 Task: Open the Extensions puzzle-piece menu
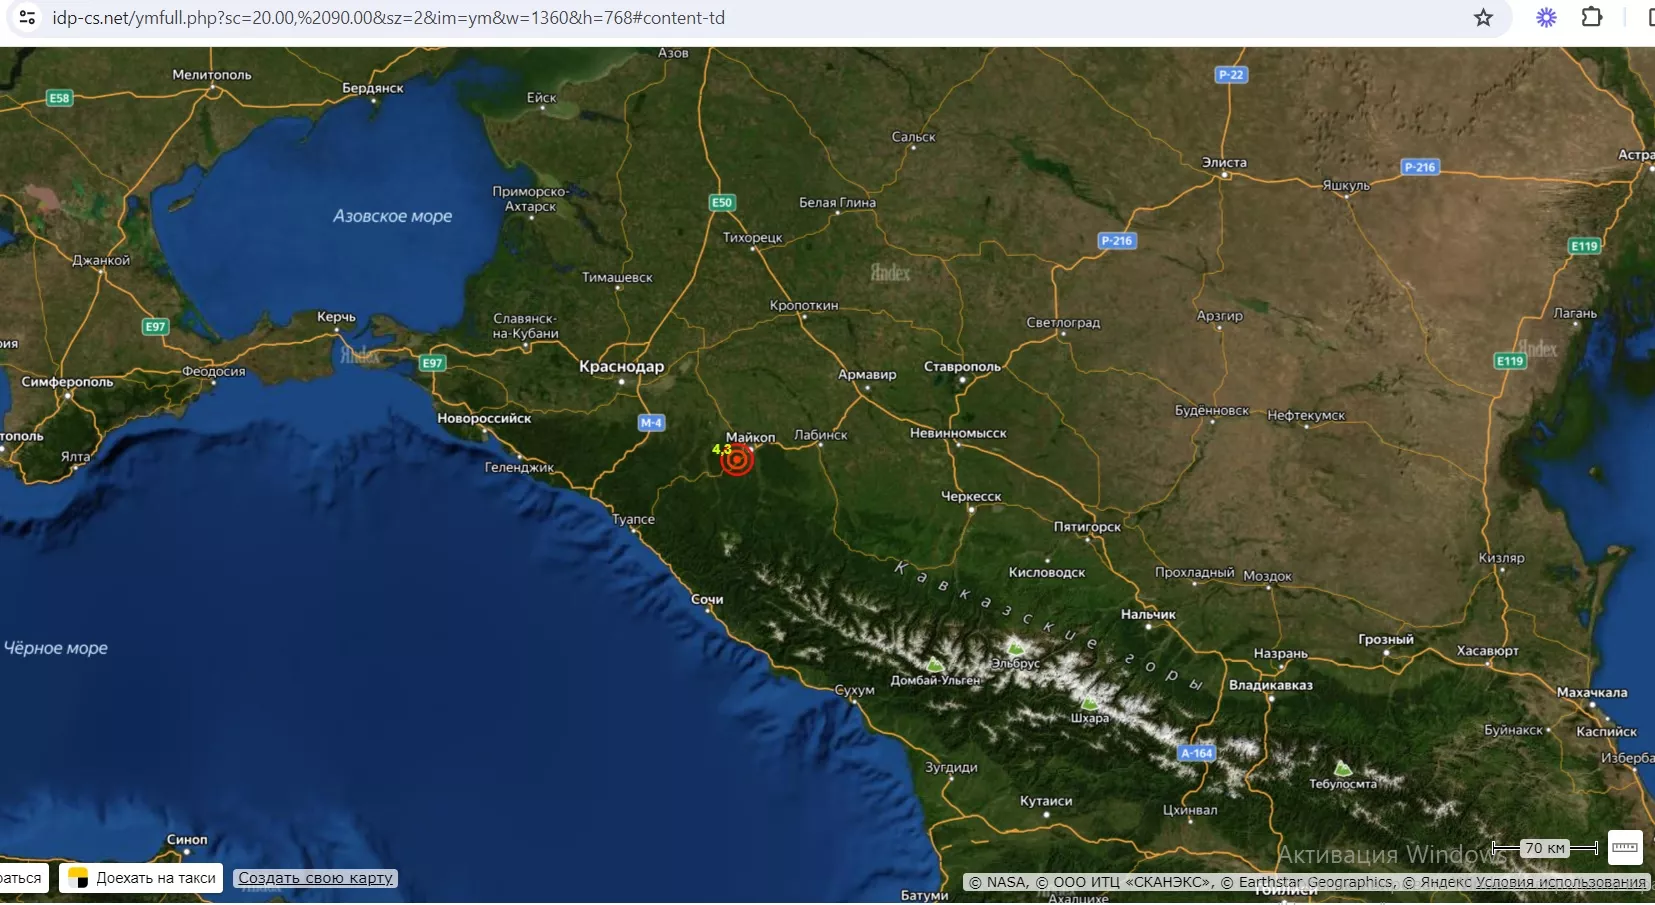(x=1591, y=18)
